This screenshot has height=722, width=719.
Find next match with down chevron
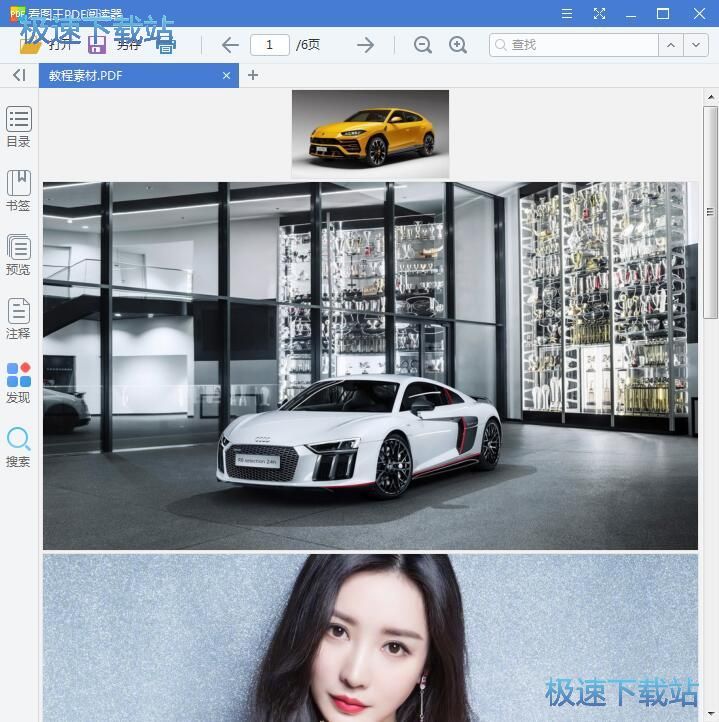click(696, 45)
